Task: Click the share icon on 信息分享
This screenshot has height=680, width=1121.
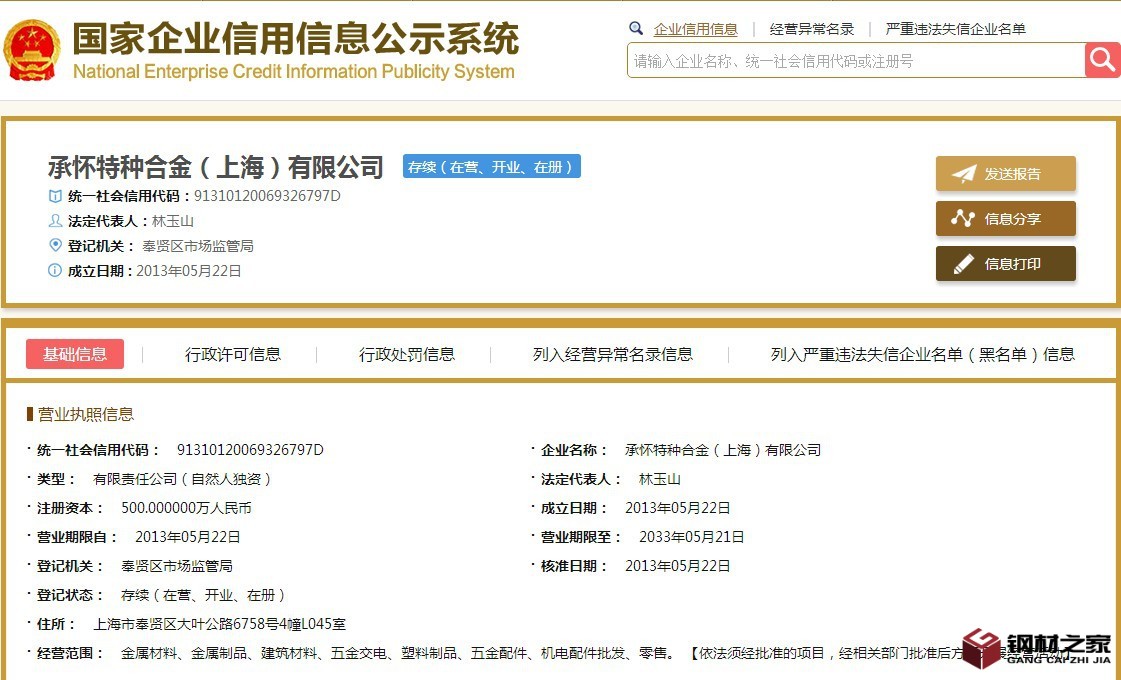Action: 963,219
